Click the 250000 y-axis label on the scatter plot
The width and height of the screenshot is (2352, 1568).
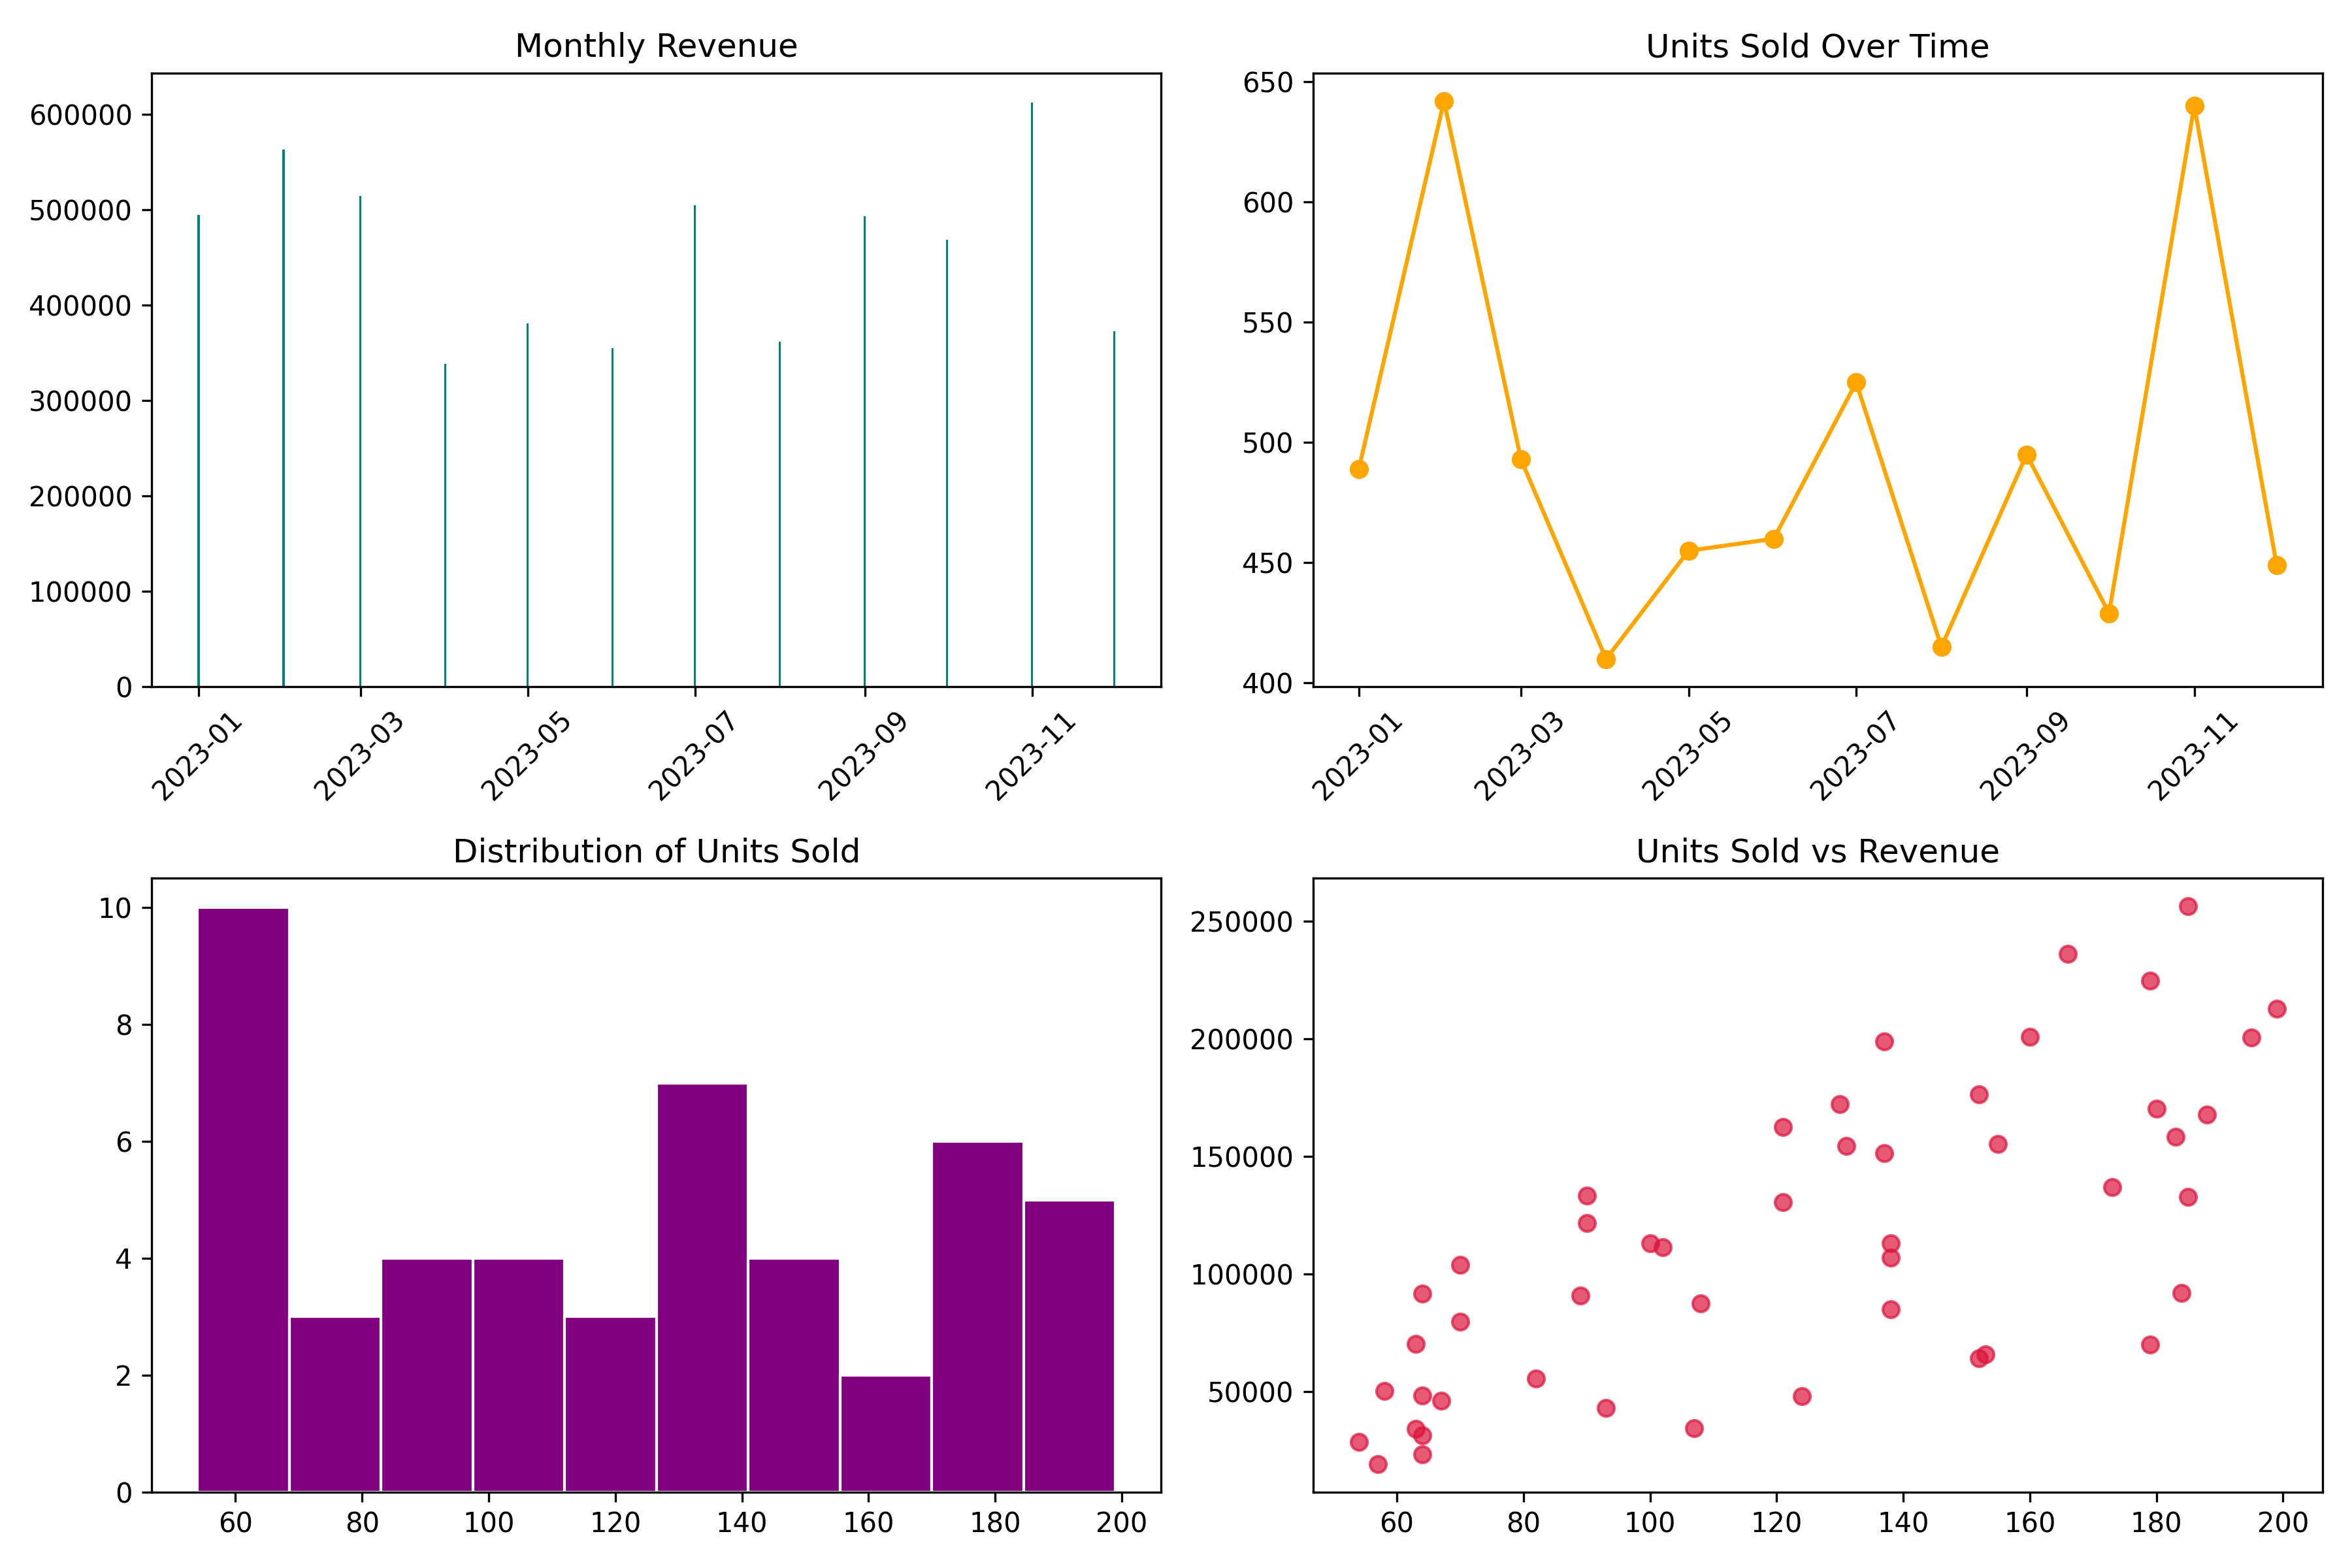pyautogui.click(x=1241, y=922)
